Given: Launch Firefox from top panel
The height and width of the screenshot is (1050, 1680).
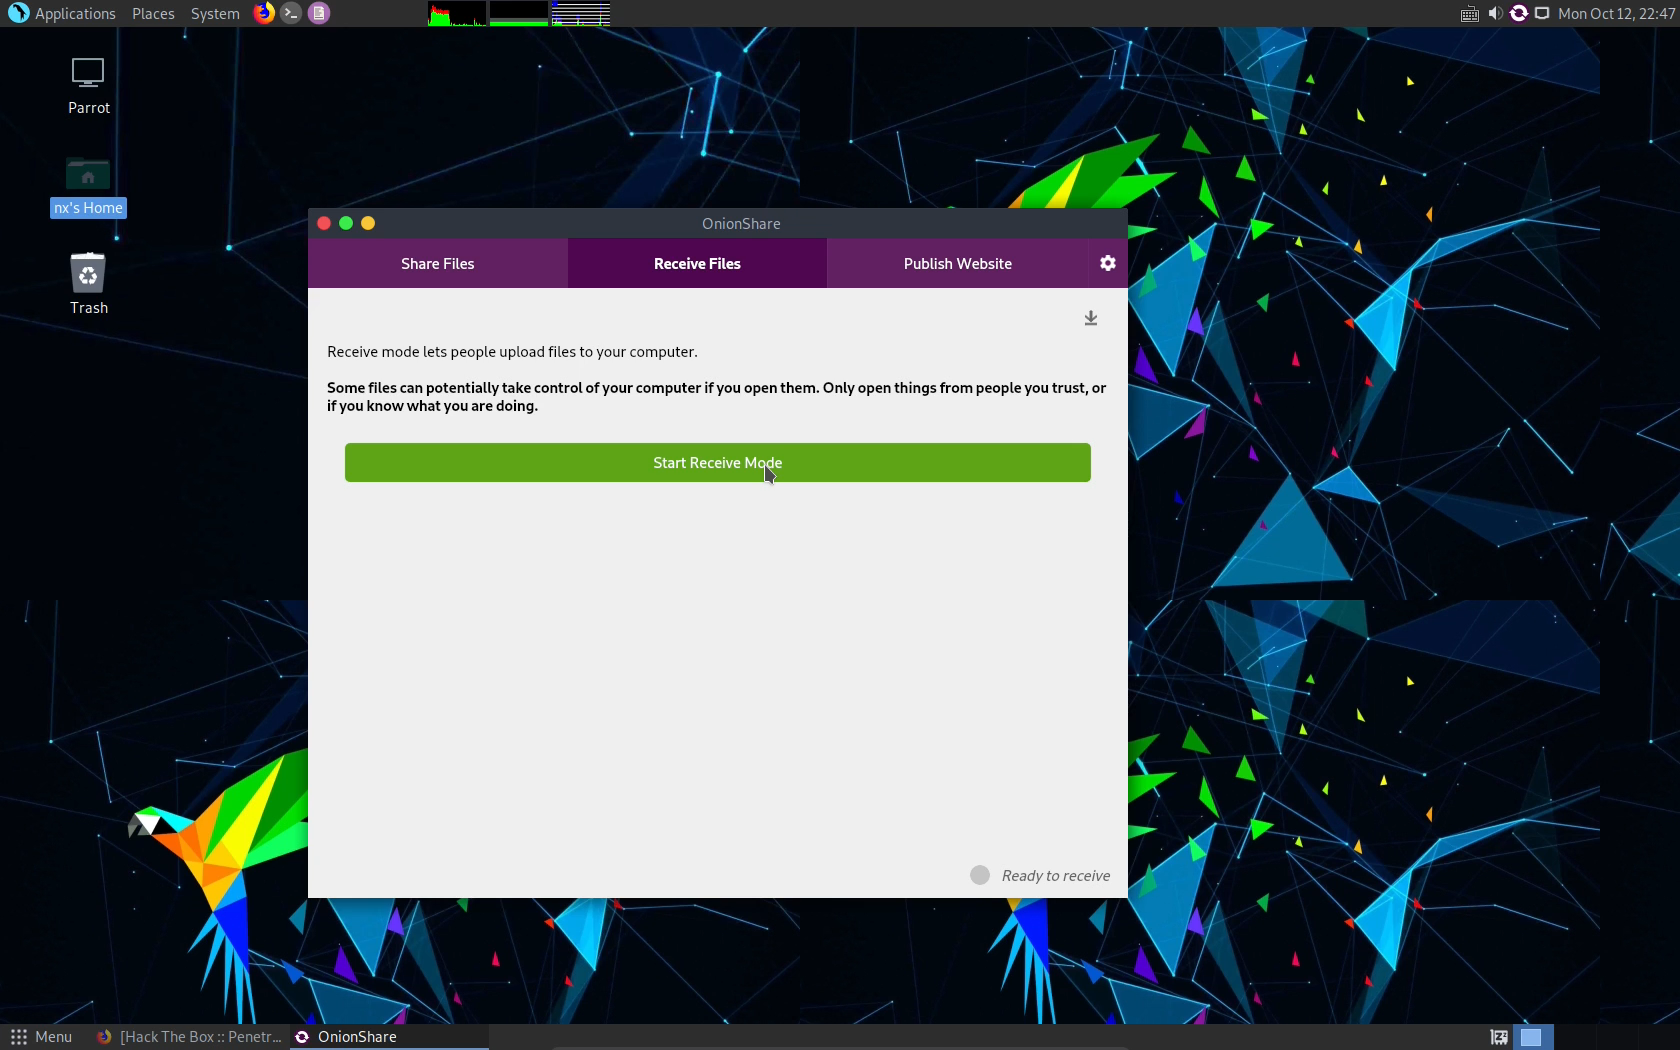Looking at the screenshot, I should point(264,13).
